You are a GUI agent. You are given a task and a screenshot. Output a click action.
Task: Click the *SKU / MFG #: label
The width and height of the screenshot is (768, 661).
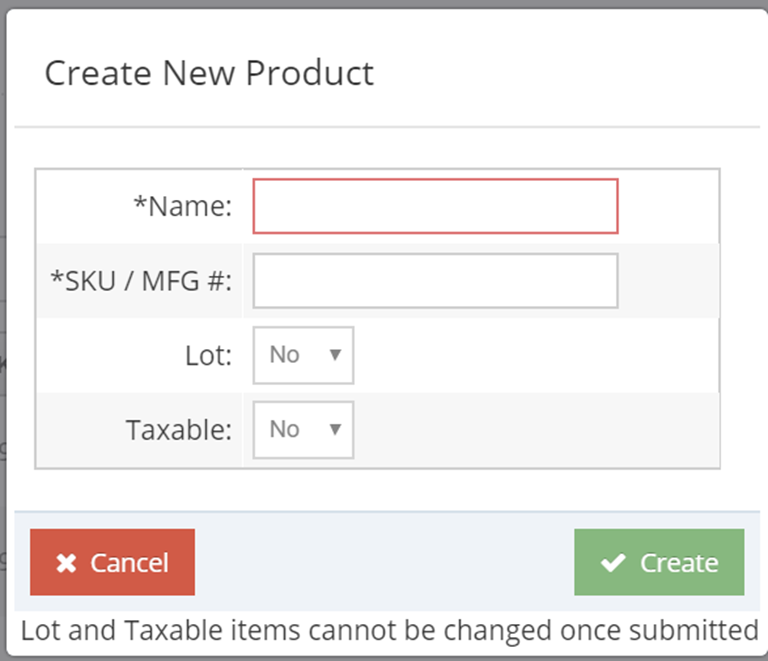point(141,281)
